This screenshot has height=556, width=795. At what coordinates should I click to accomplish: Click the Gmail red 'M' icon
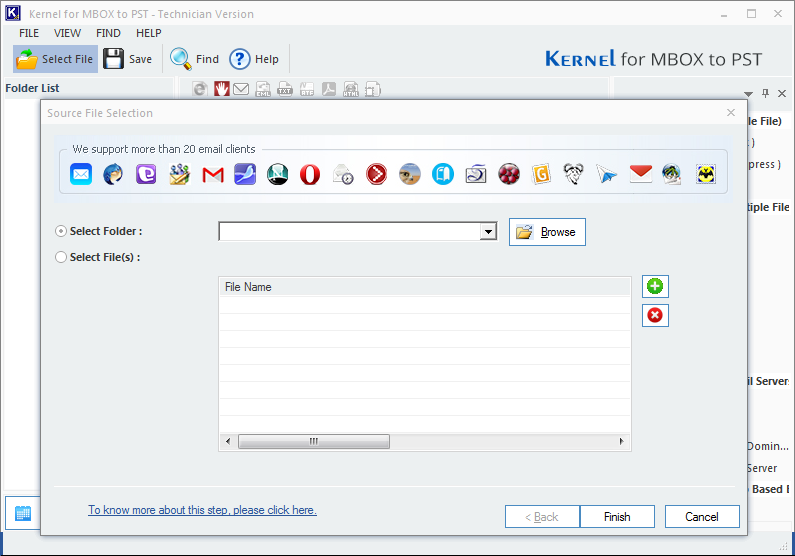click(x=213, y=175)
